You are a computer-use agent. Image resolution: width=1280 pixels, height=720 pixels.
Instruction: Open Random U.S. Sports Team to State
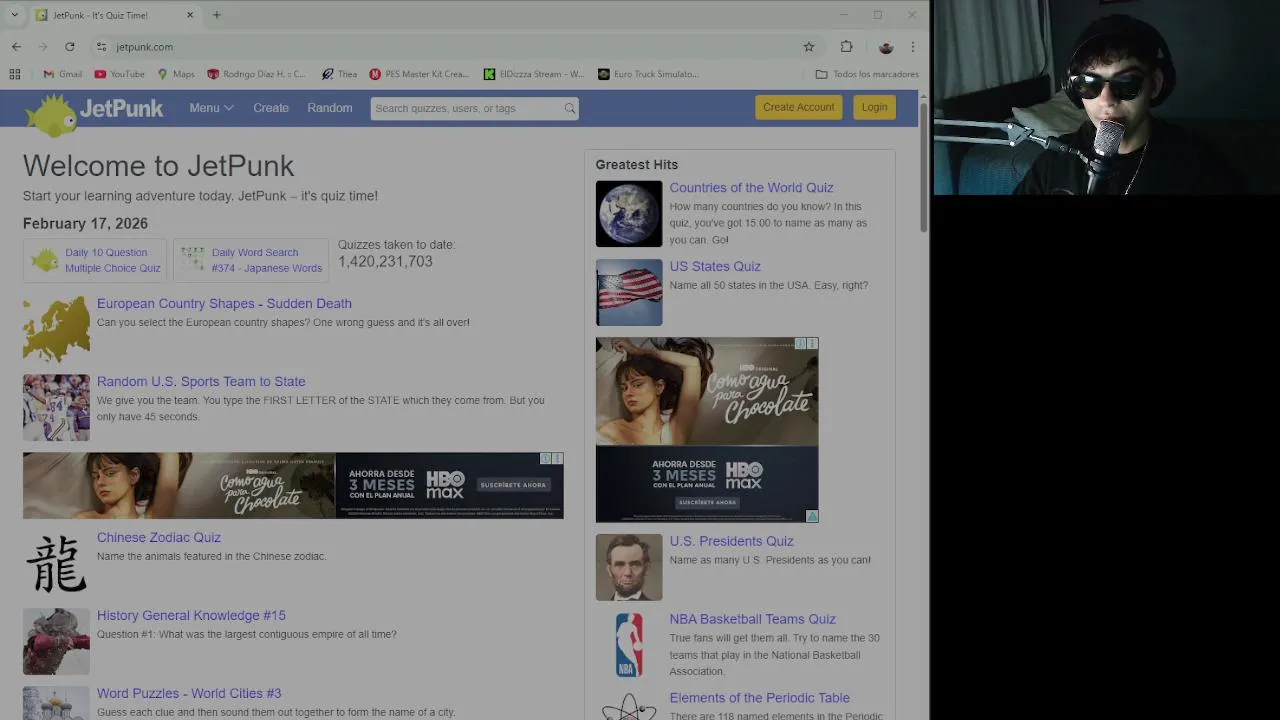tap(201, 381)
